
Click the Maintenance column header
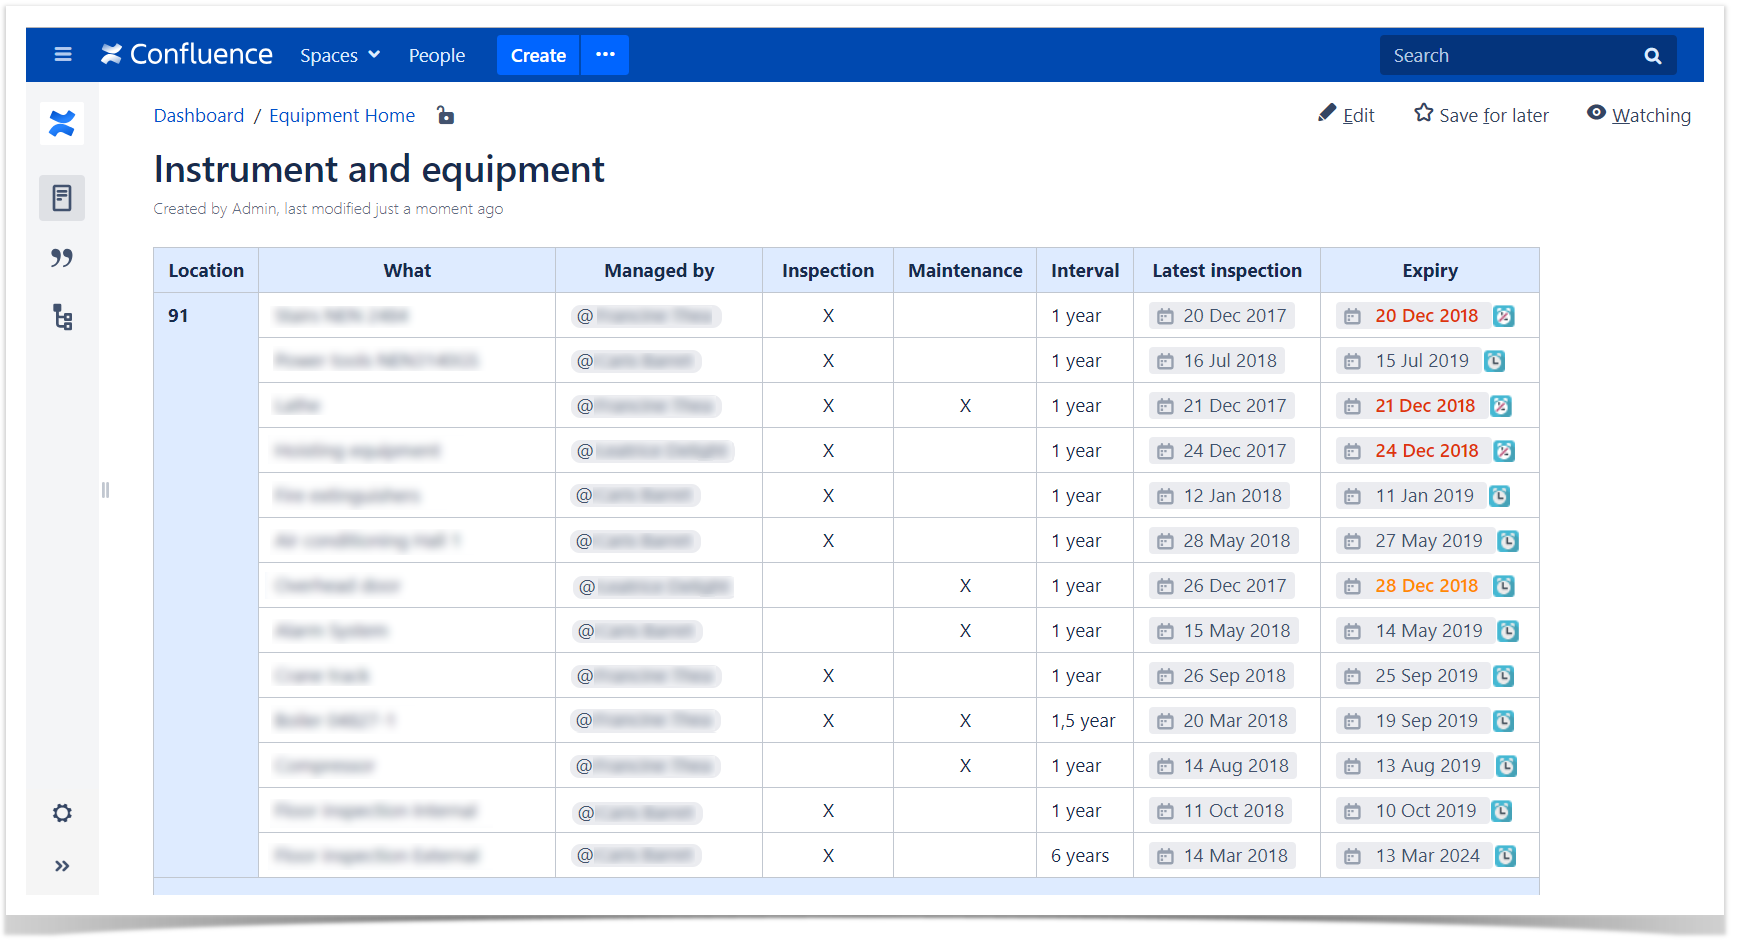(x=965, y=271)
